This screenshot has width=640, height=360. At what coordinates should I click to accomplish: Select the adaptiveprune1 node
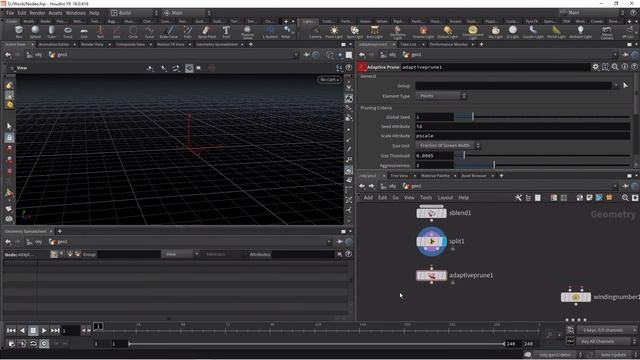(x=431, y=276)
